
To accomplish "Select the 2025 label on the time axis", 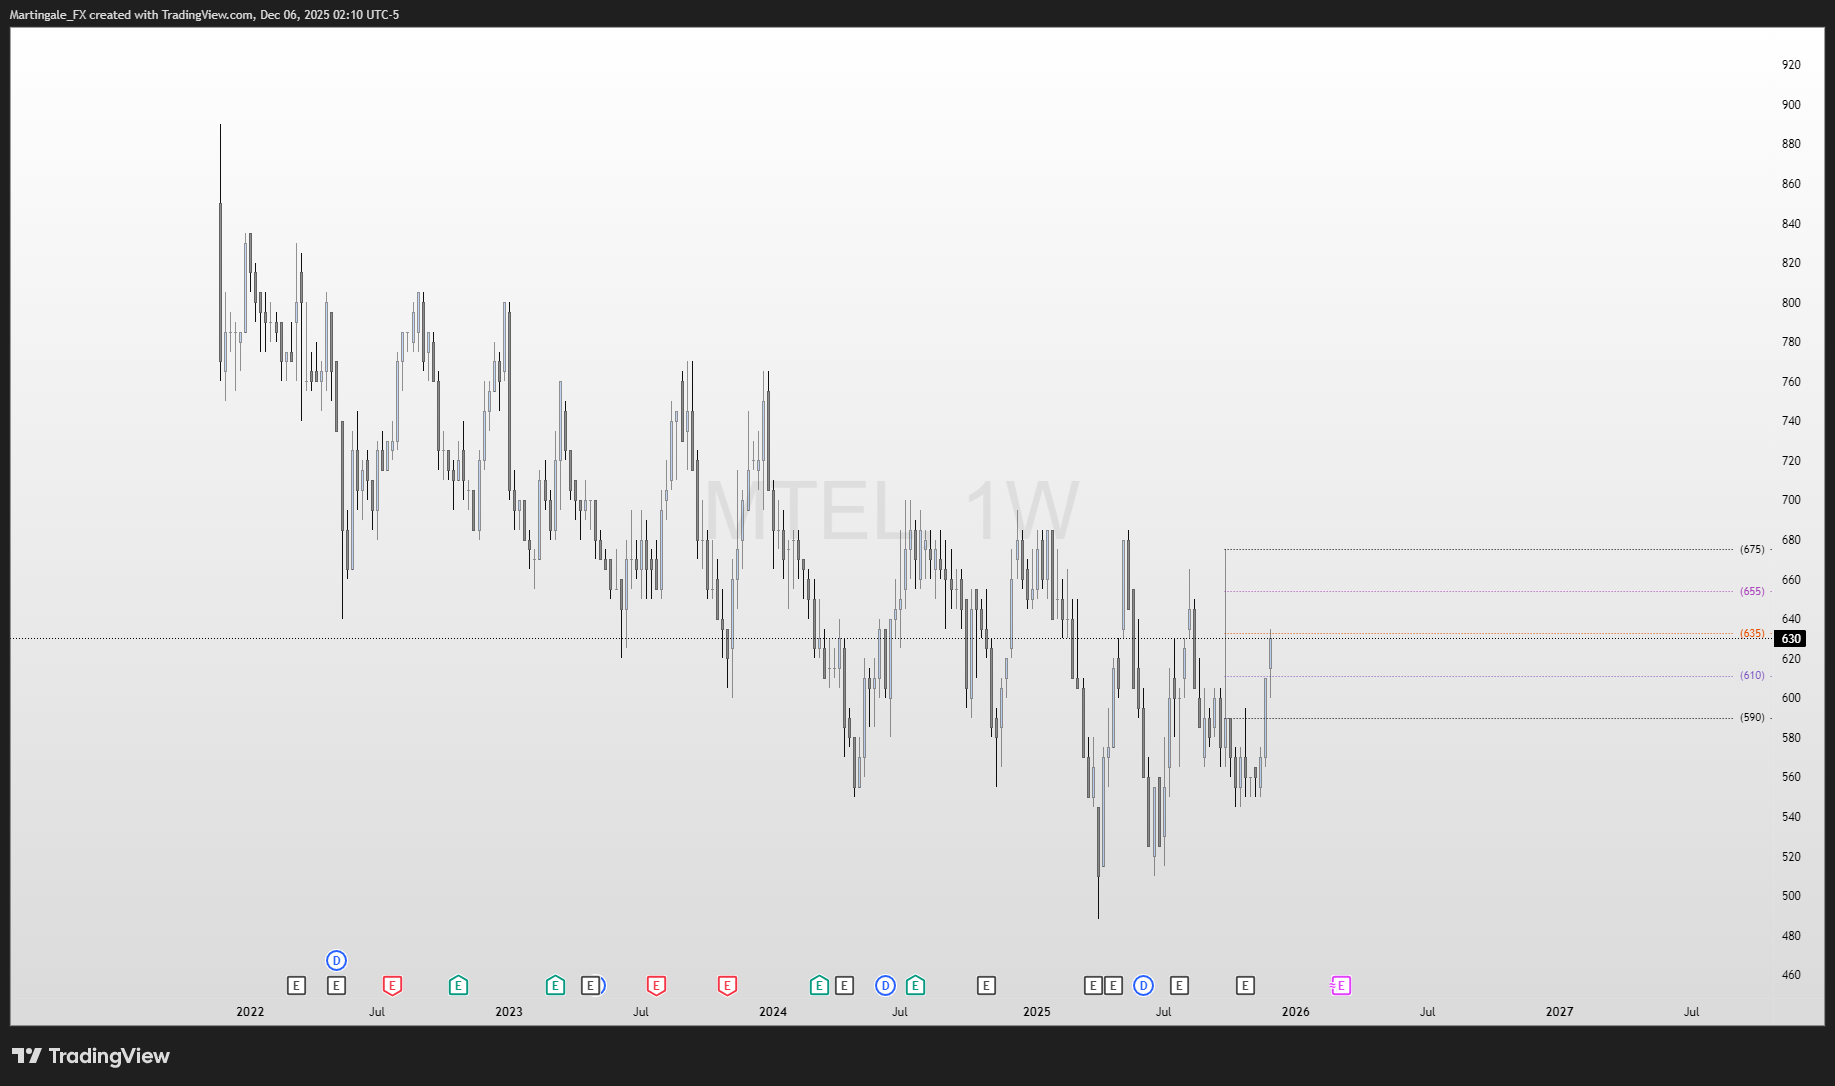I will (1037, 1012).
